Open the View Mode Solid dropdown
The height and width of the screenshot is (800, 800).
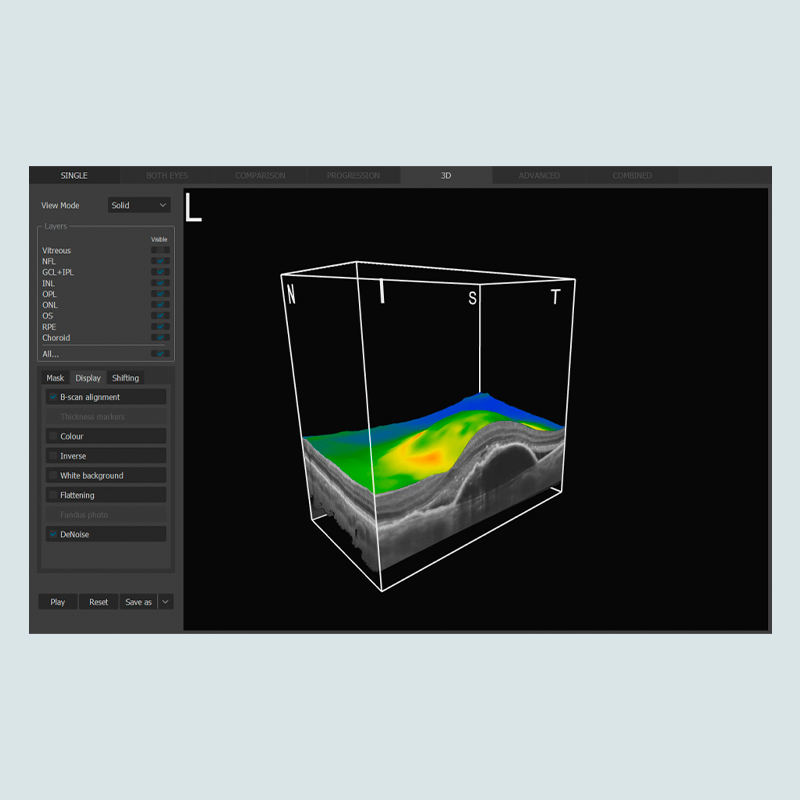coord(139,205)
